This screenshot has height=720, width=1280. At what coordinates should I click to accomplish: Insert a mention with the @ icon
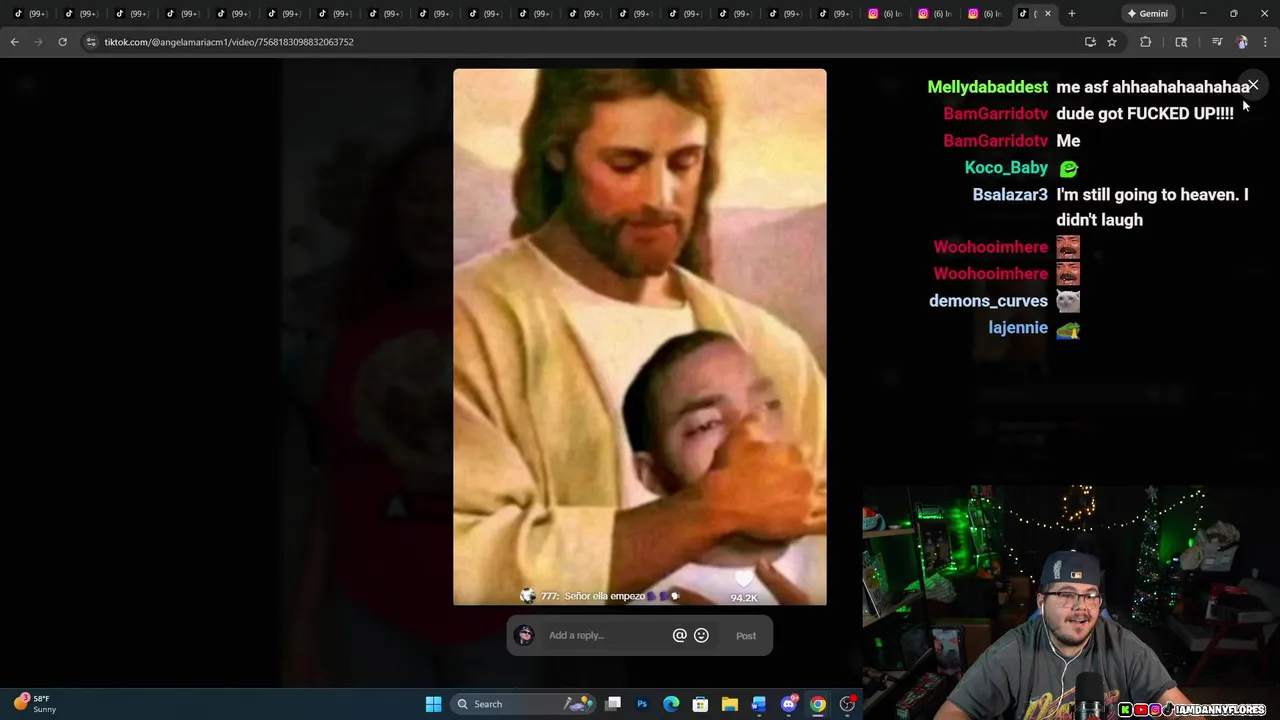pos(680,635)
